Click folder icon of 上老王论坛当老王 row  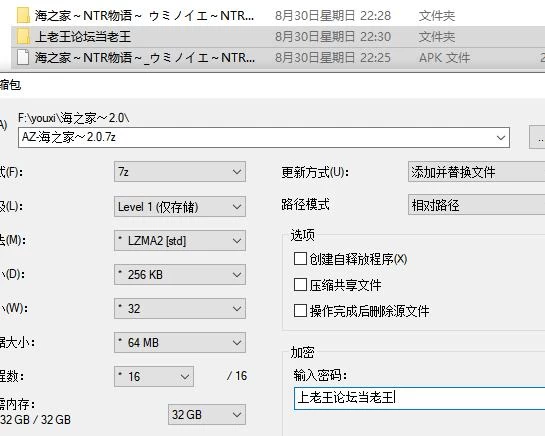click(x=23, y=36)
